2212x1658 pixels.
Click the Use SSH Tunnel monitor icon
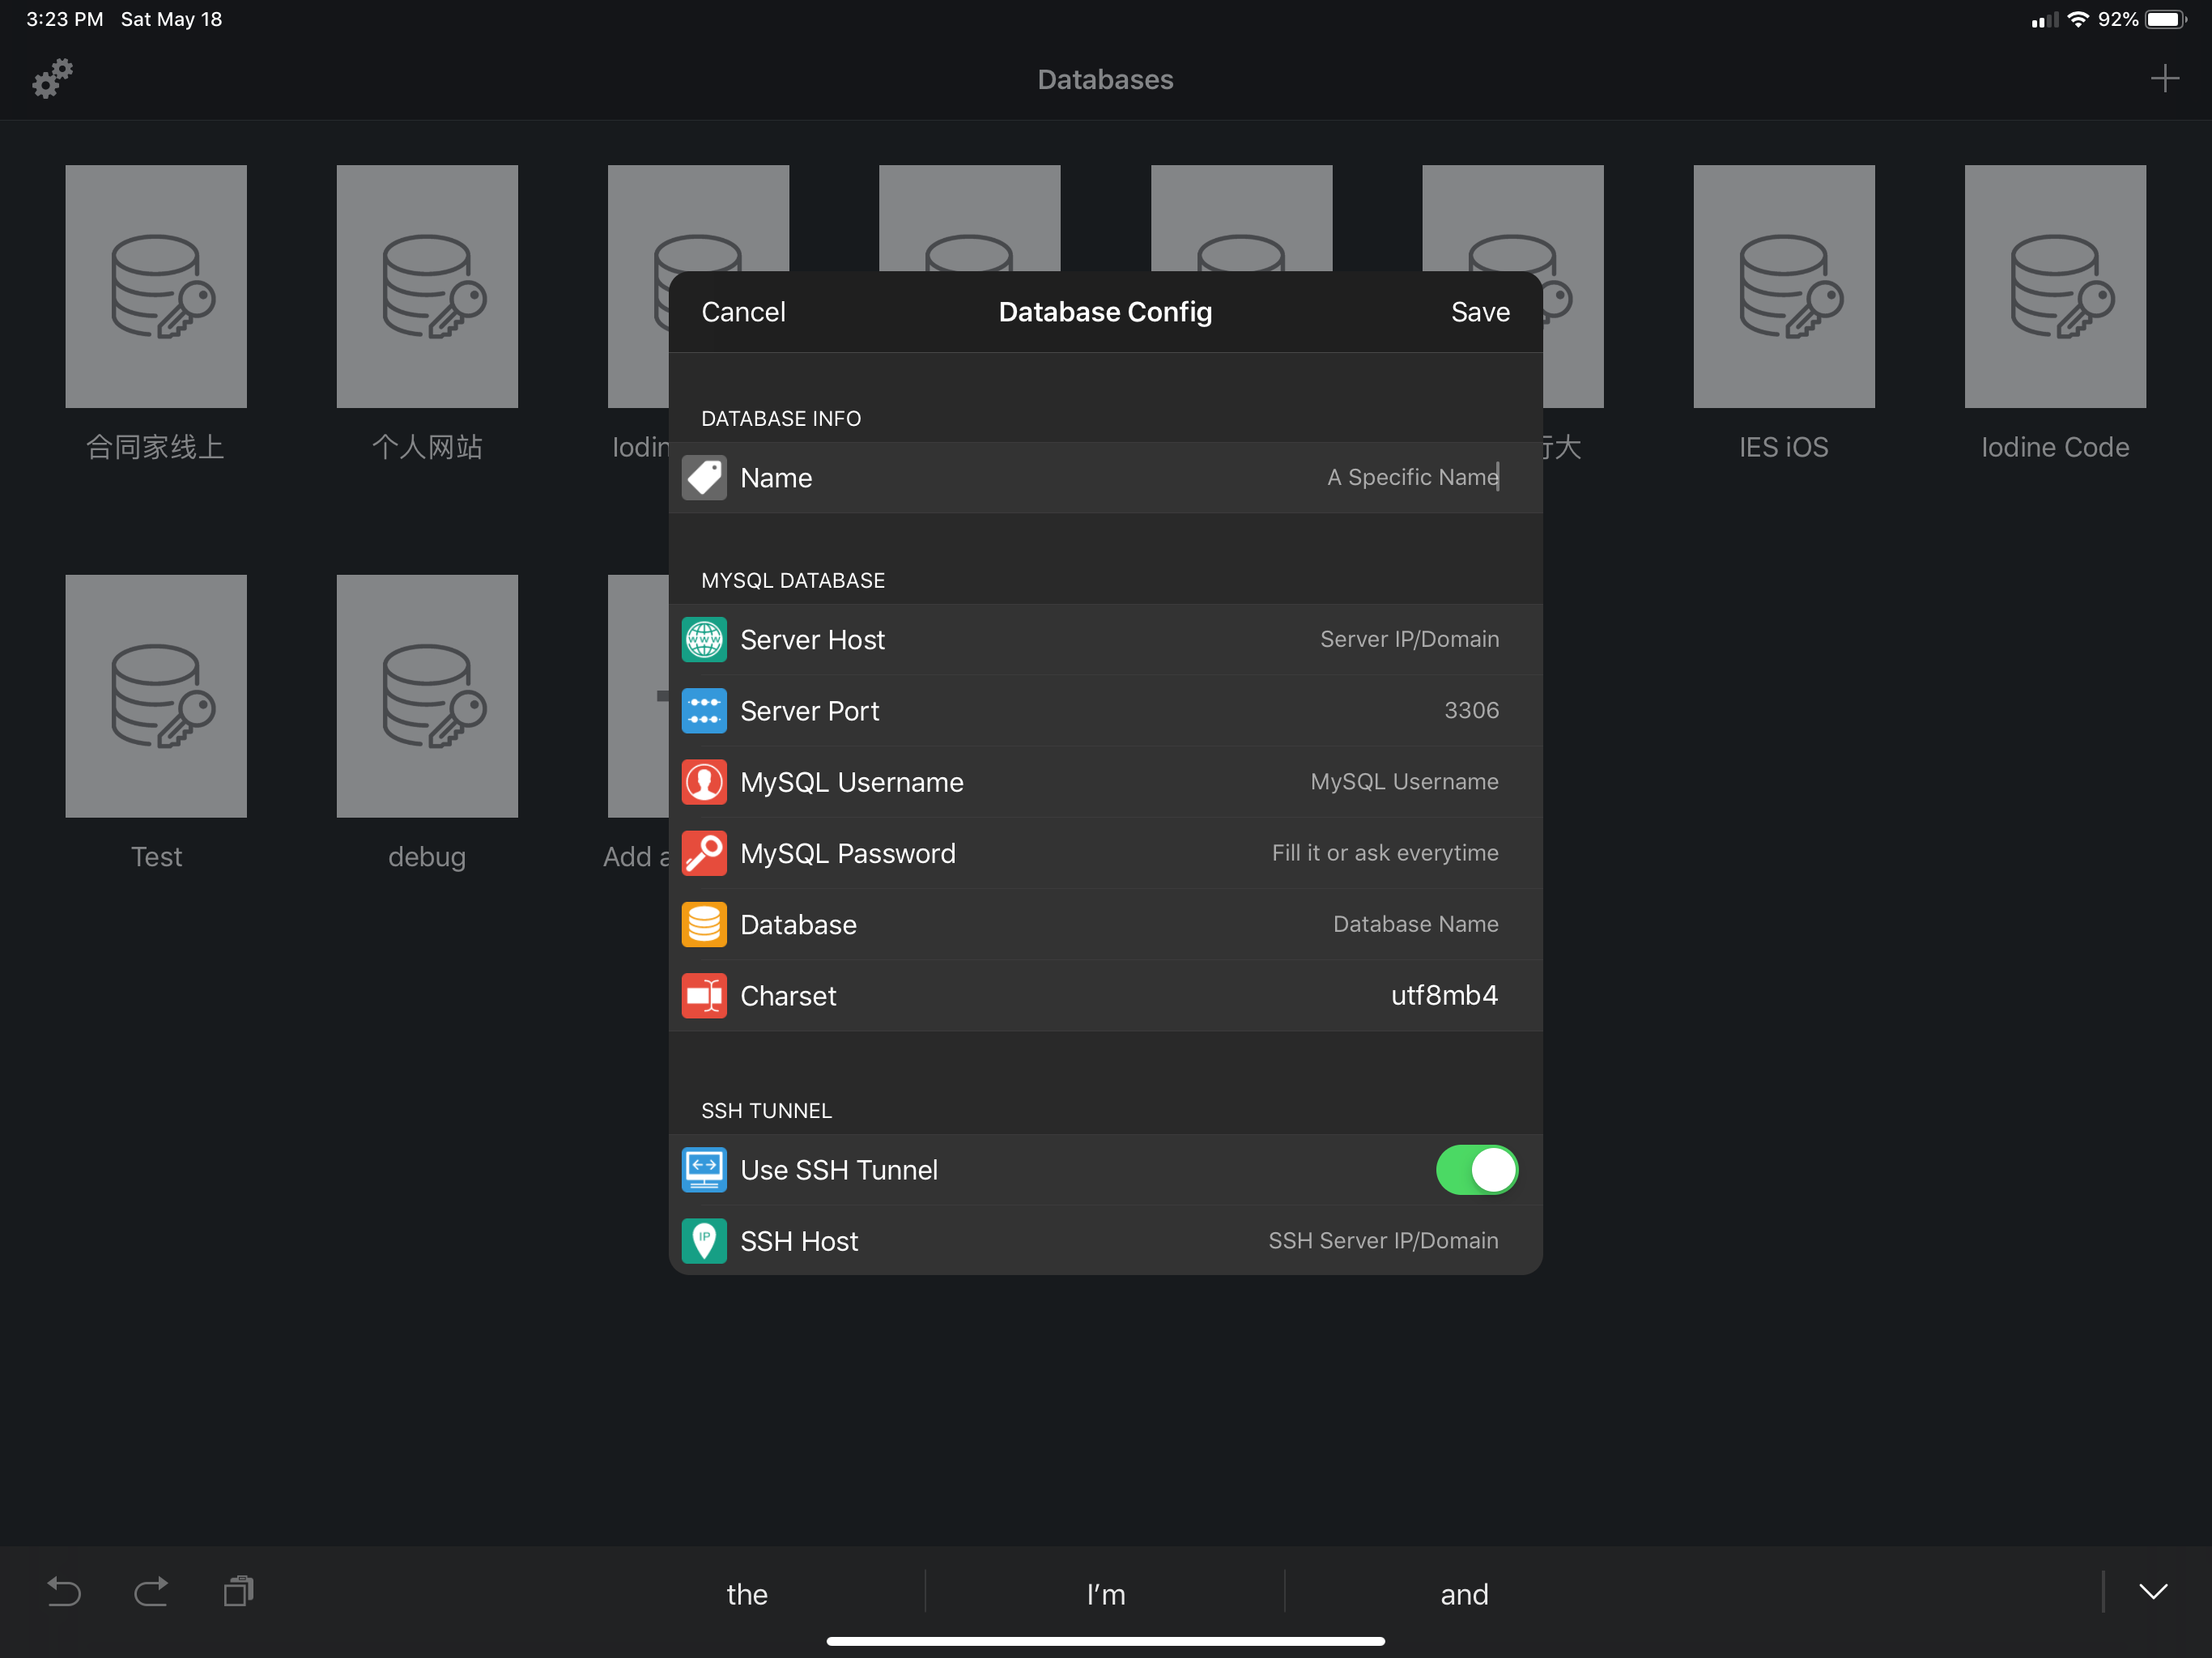[x=704, y=1170]
